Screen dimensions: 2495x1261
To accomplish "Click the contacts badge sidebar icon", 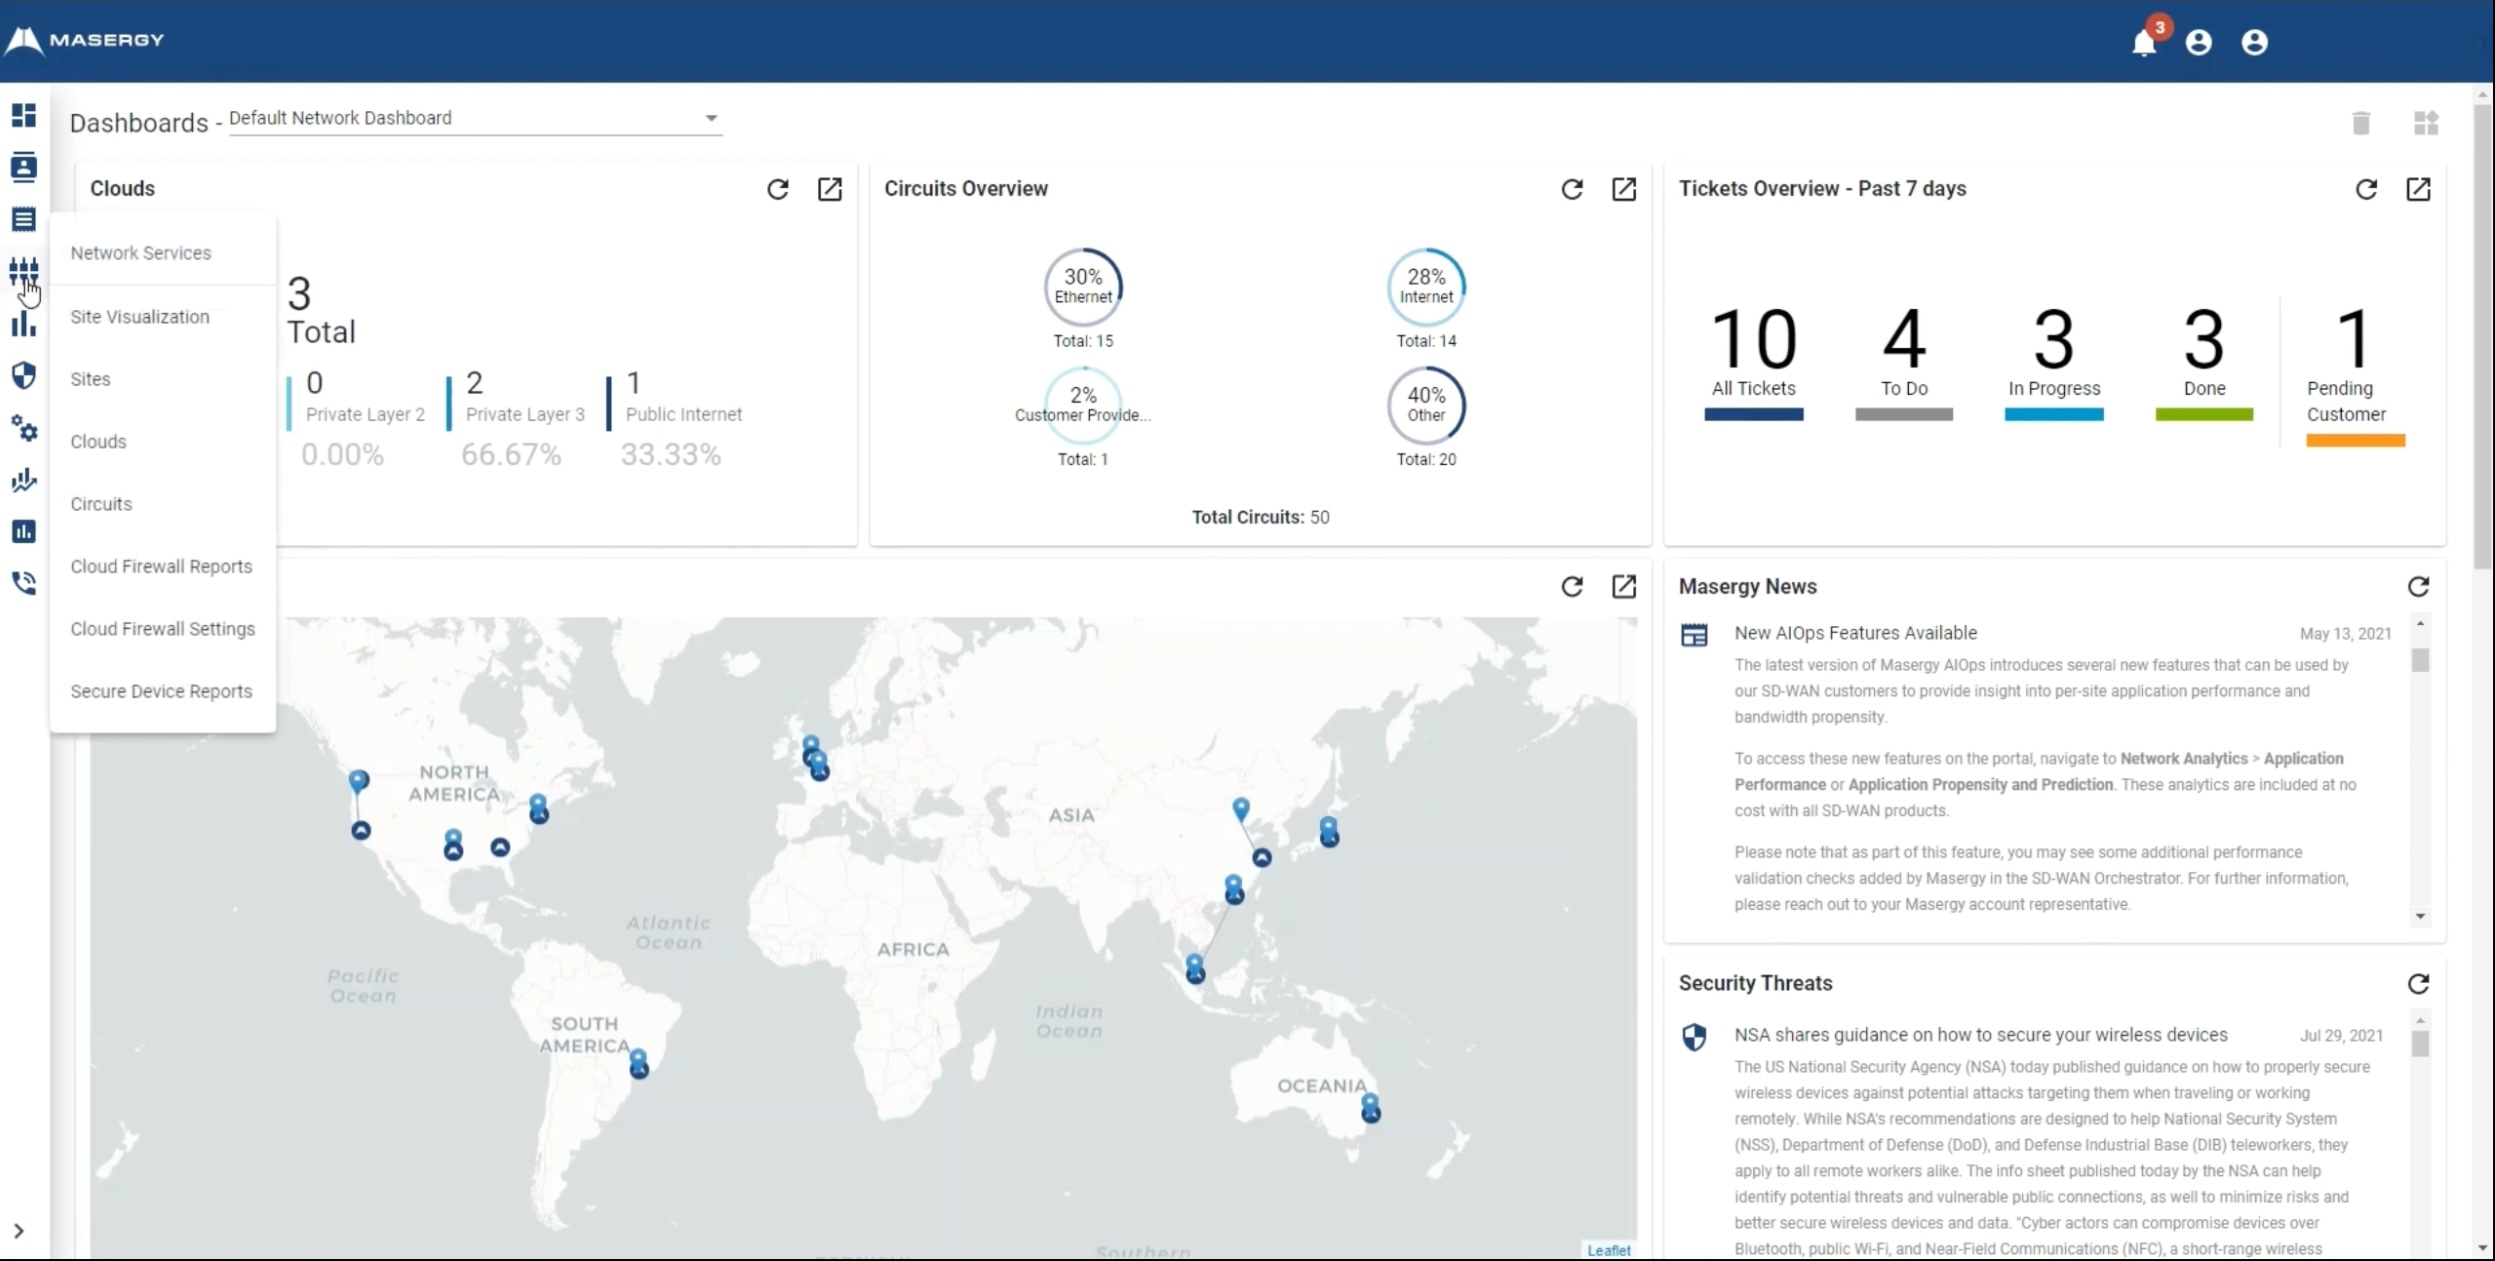I will click(x=24, y=167).
